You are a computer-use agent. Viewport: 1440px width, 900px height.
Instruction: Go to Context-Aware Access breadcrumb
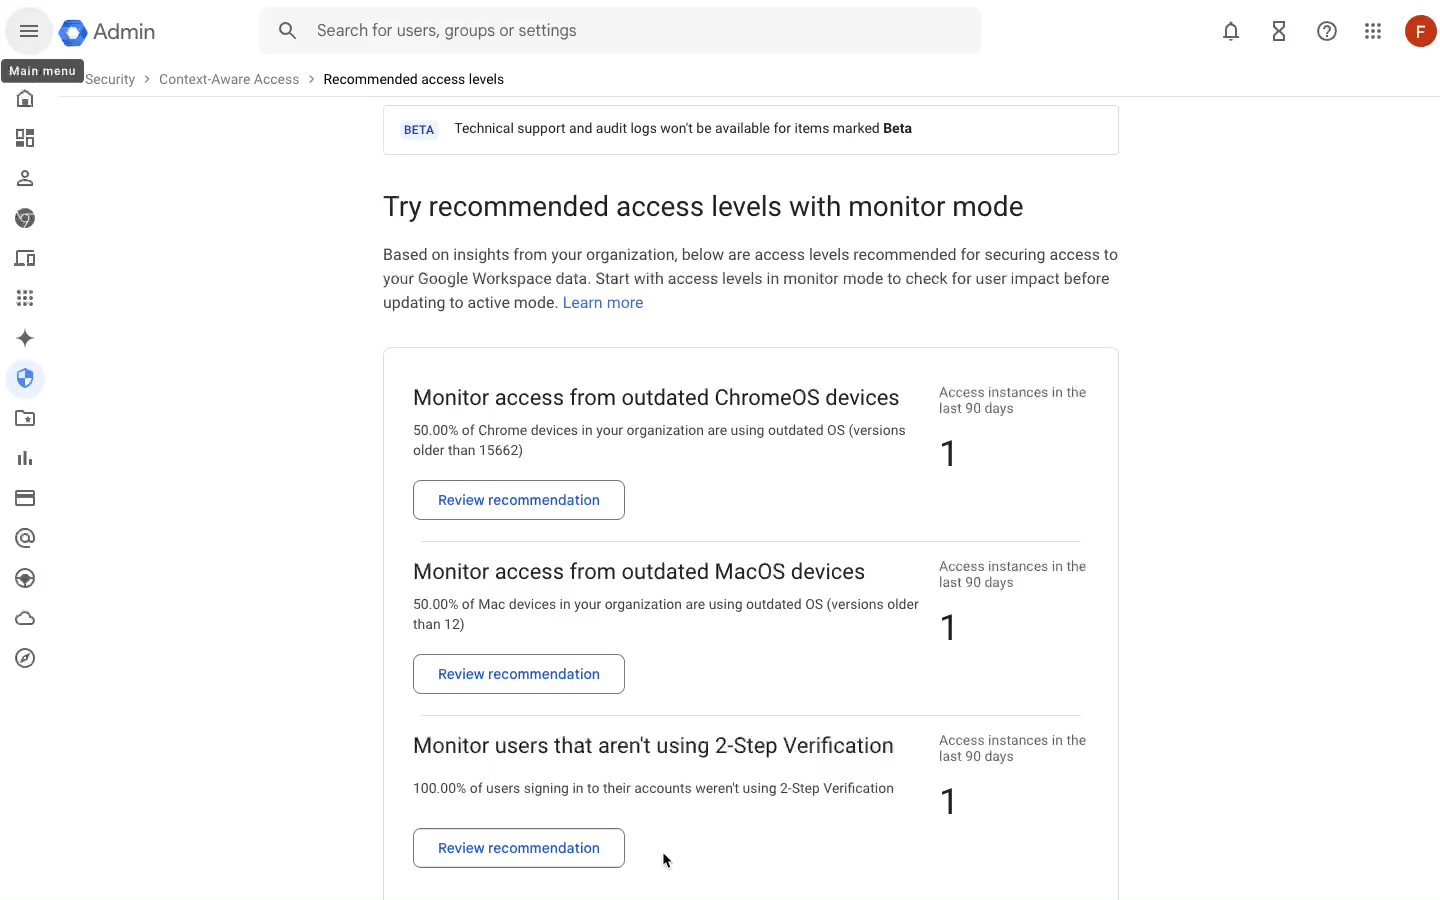pos(229,79)
